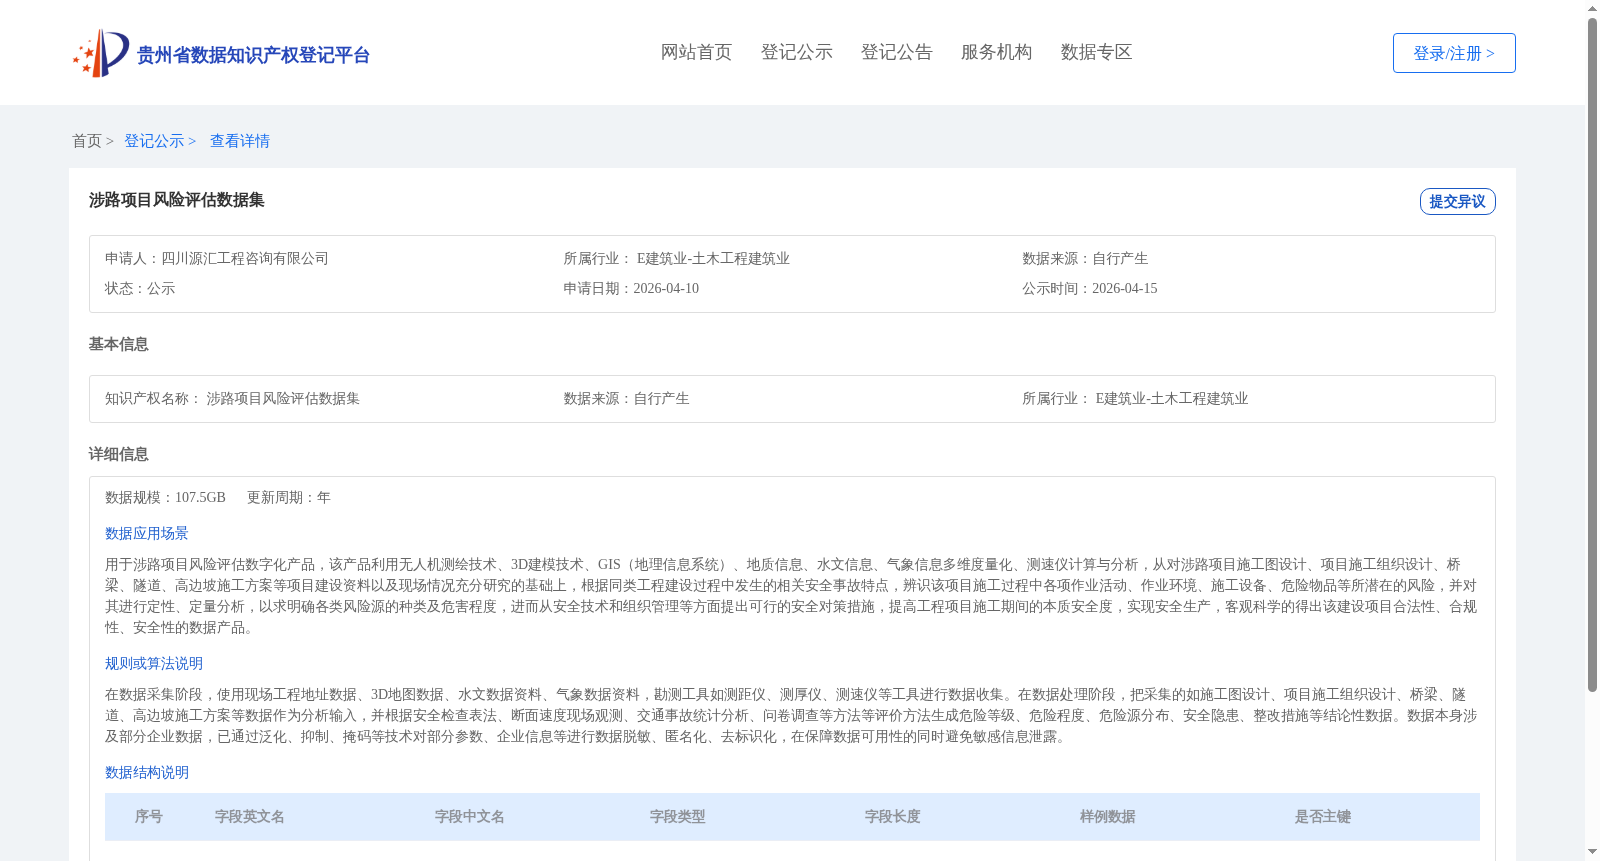The width and height of the screenshot is (1600, 861).
Task: Click the 字段中文名 column header
Action: (470, 816)
